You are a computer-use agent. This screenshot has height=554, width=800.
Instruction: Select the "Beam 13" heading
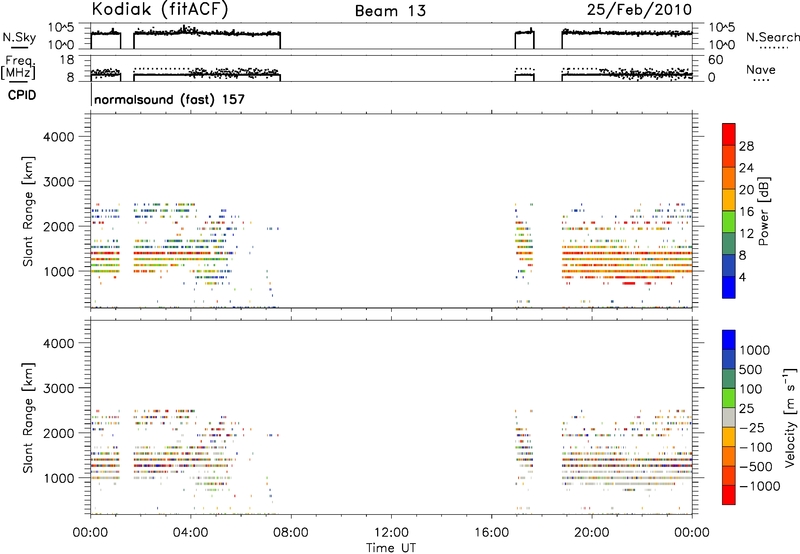coord(390,11)
